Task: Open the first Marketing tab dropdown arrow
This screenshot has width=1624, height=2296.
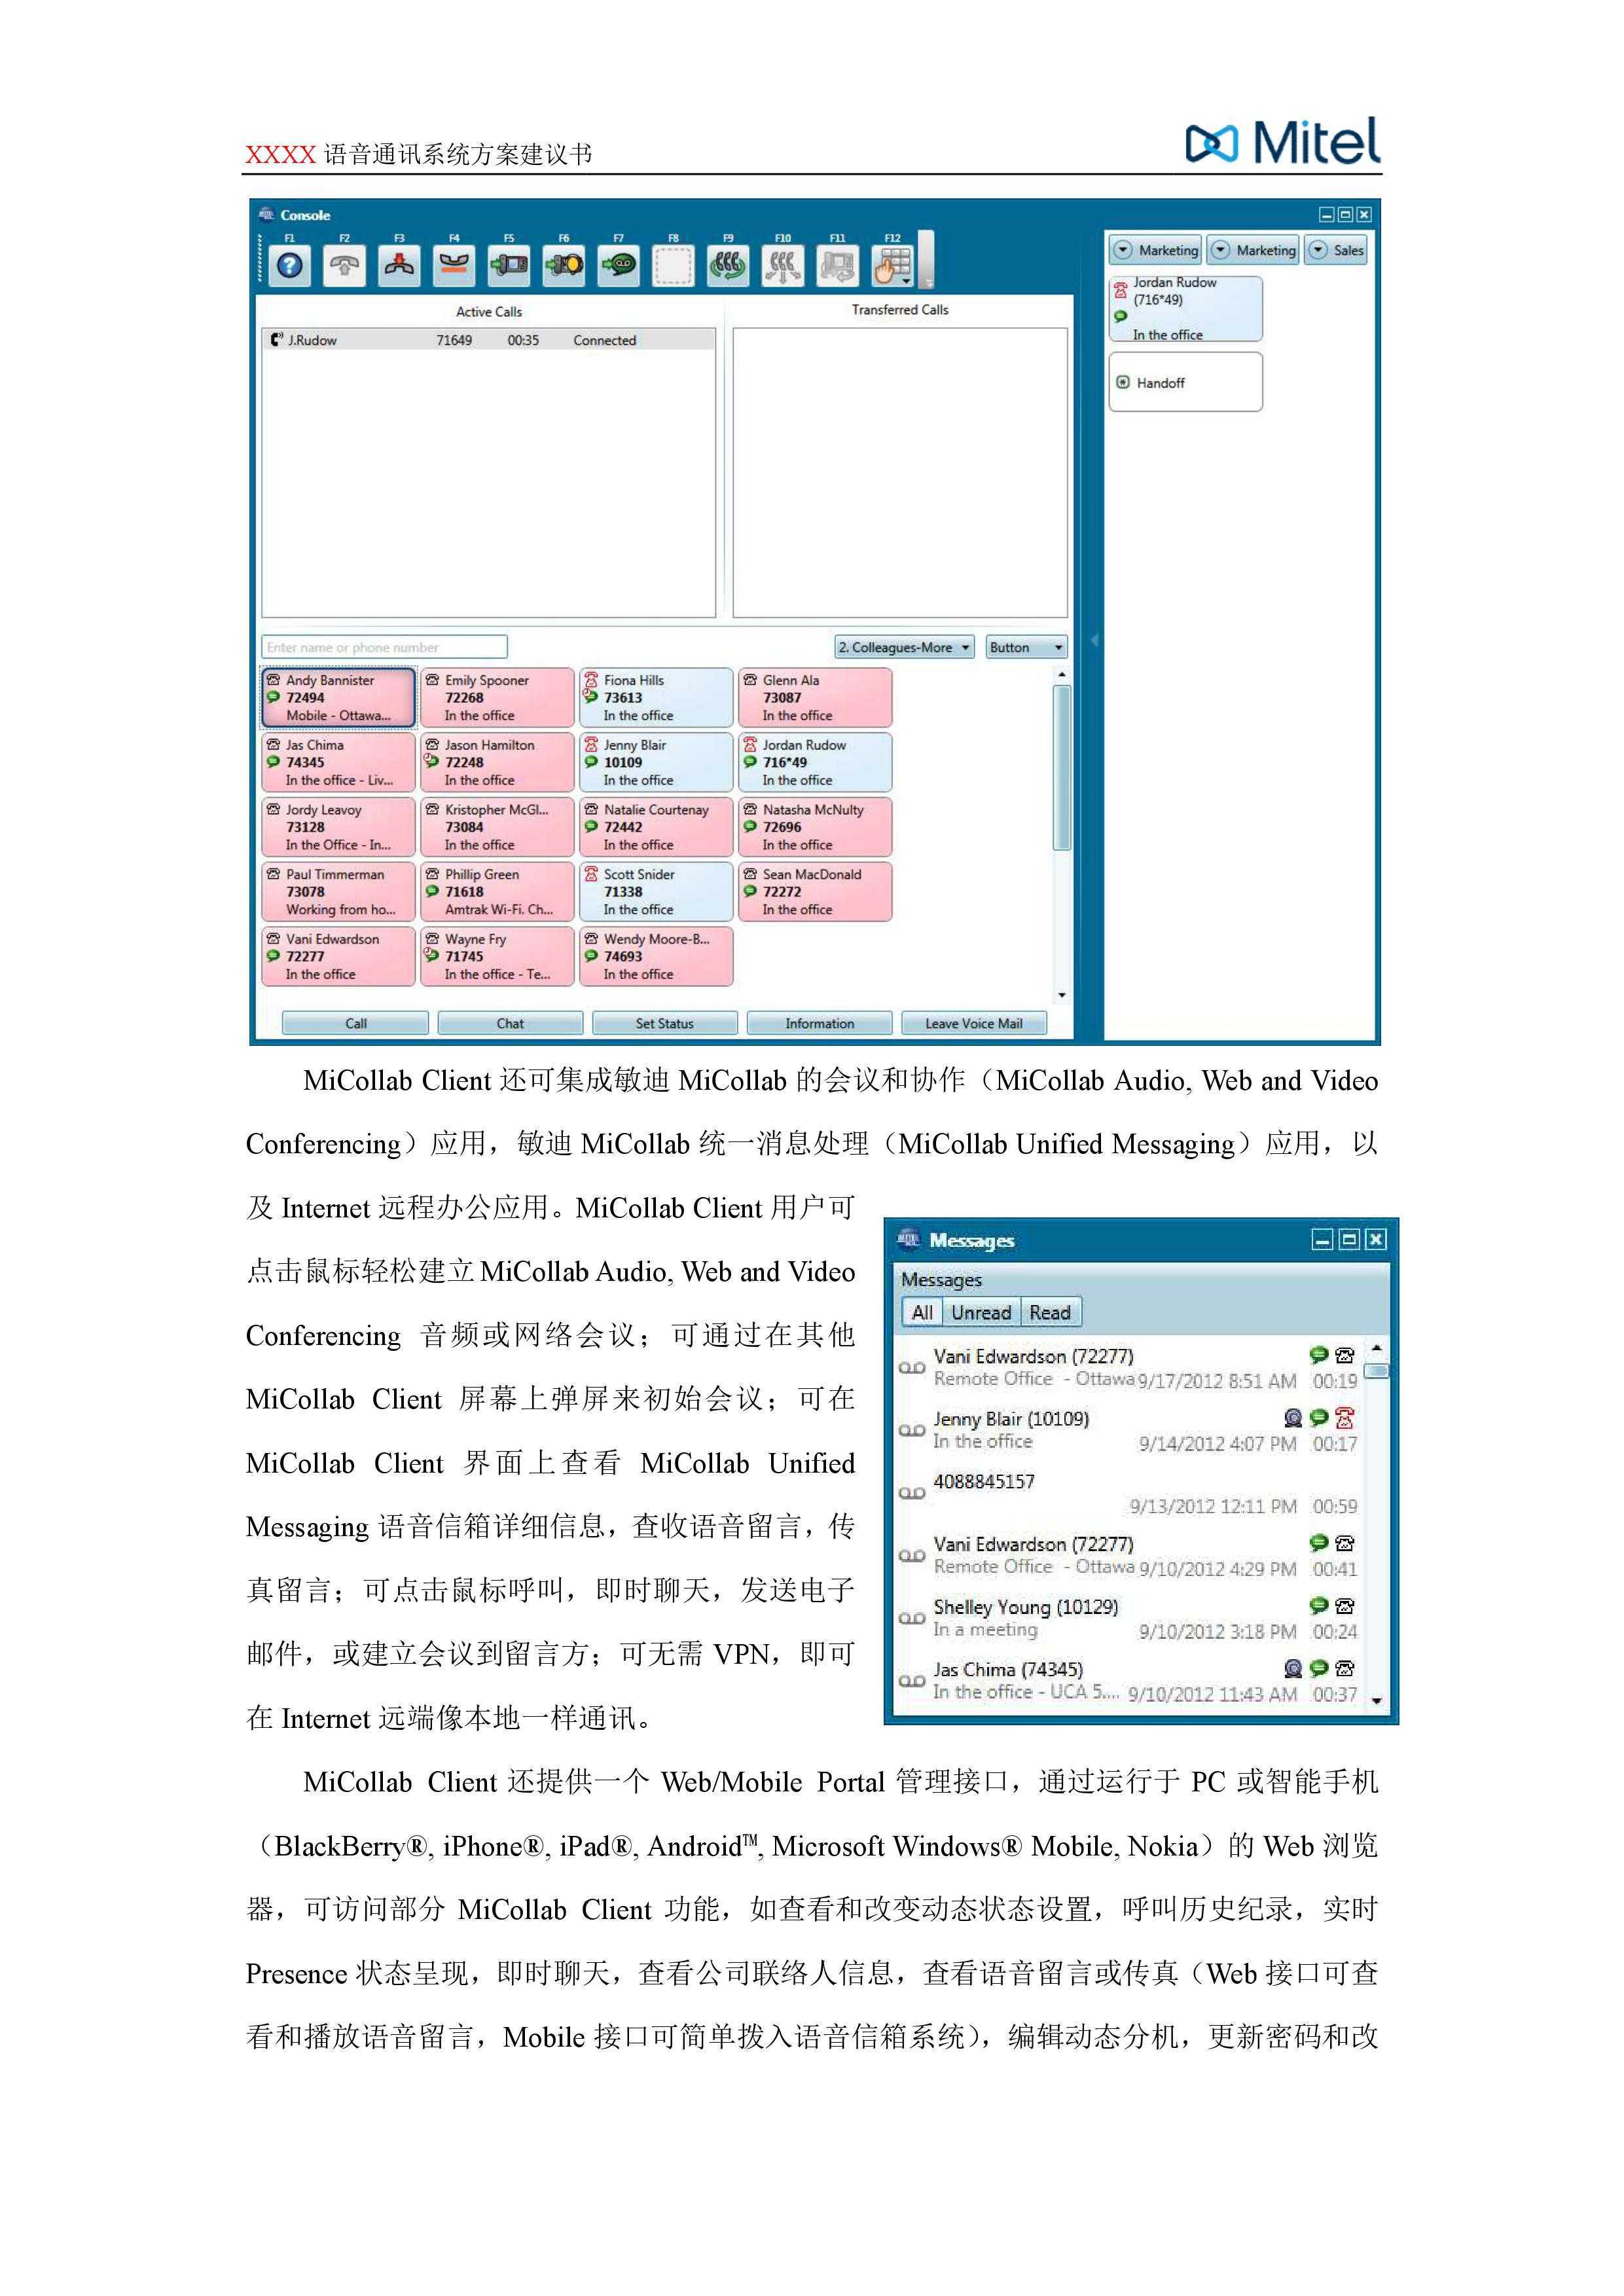Action: 1123,250
